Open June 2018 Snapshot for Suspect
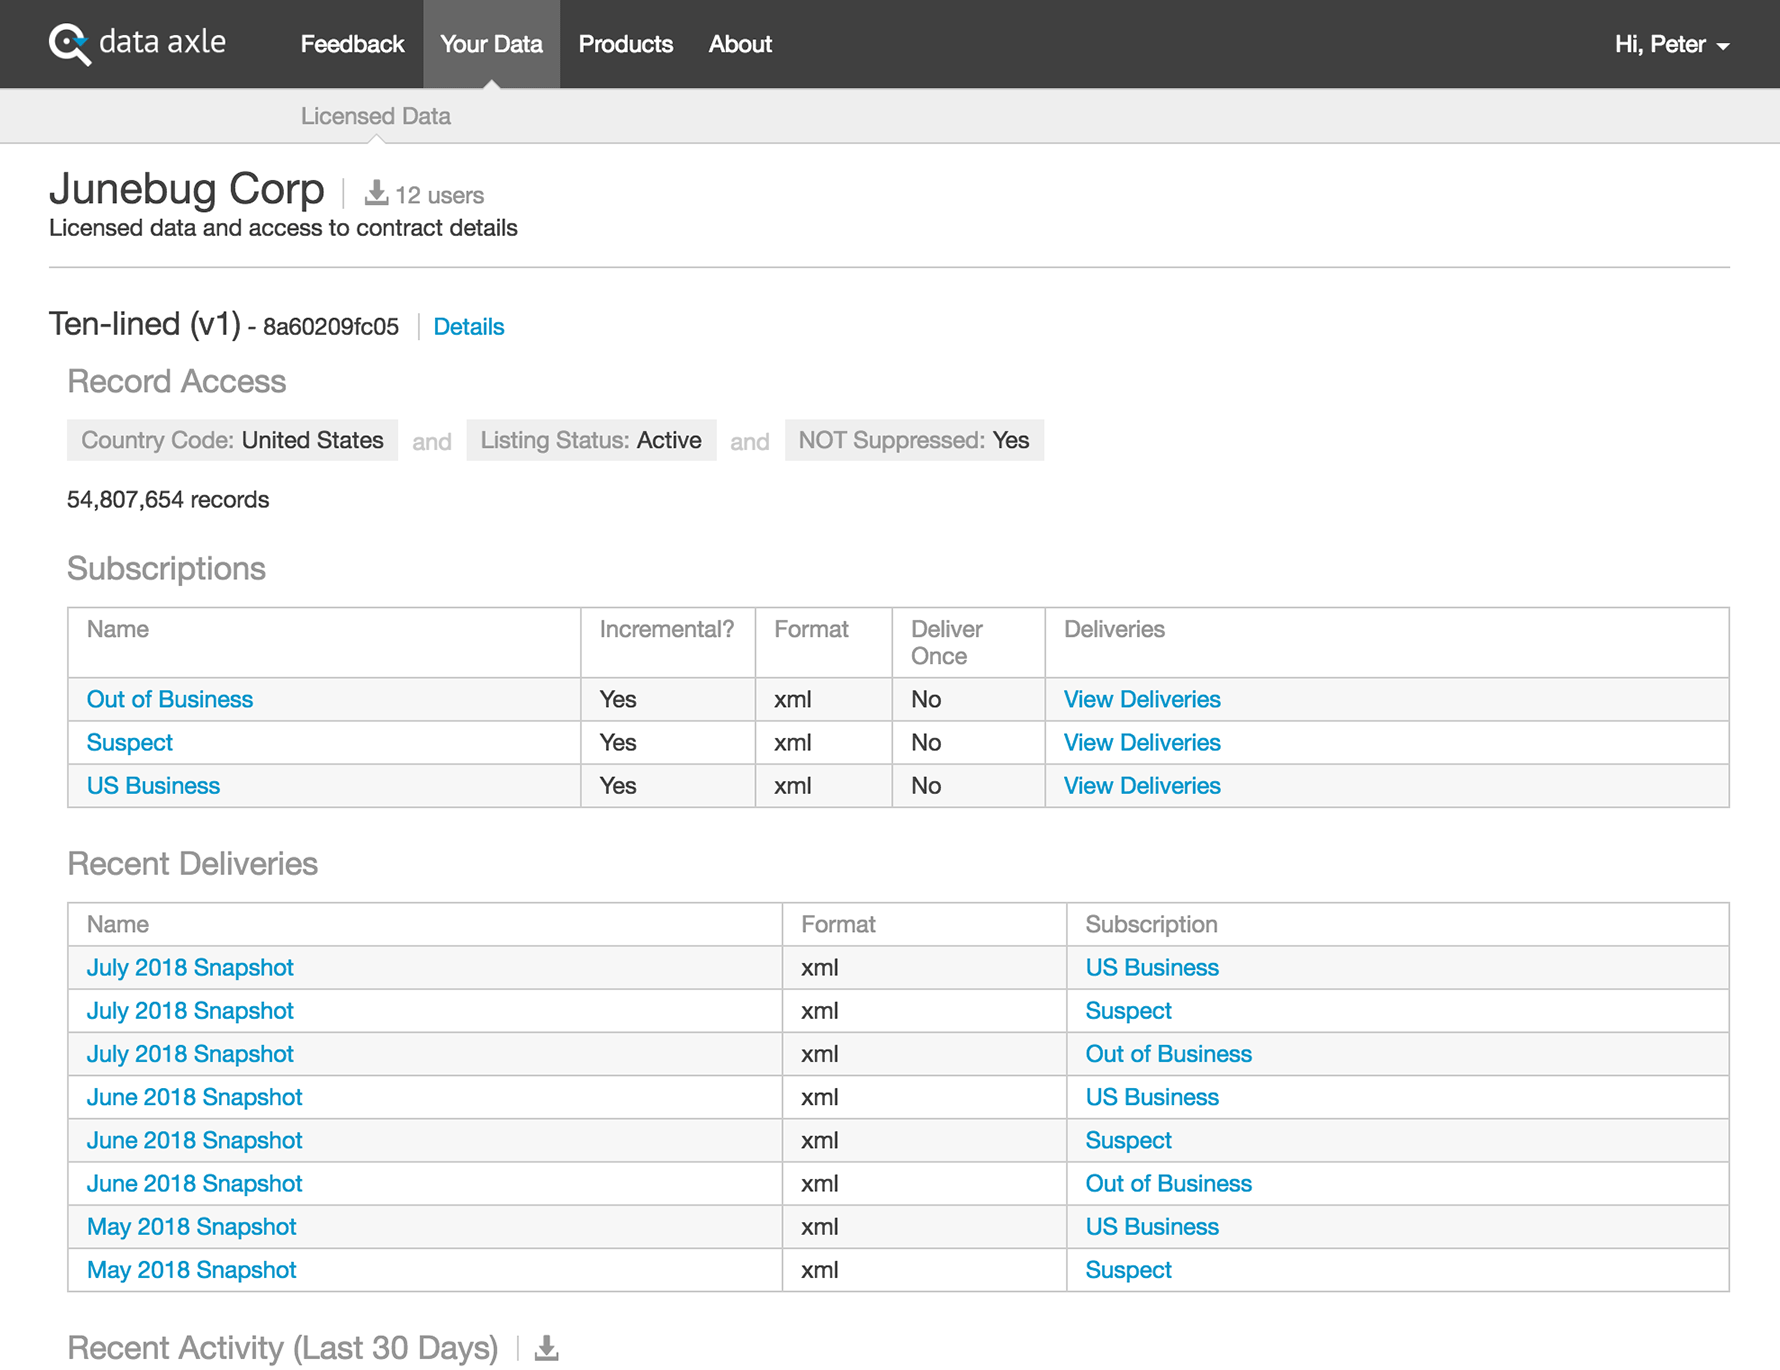This screenshot has width=1780, height=1370. coord(194,1140)
